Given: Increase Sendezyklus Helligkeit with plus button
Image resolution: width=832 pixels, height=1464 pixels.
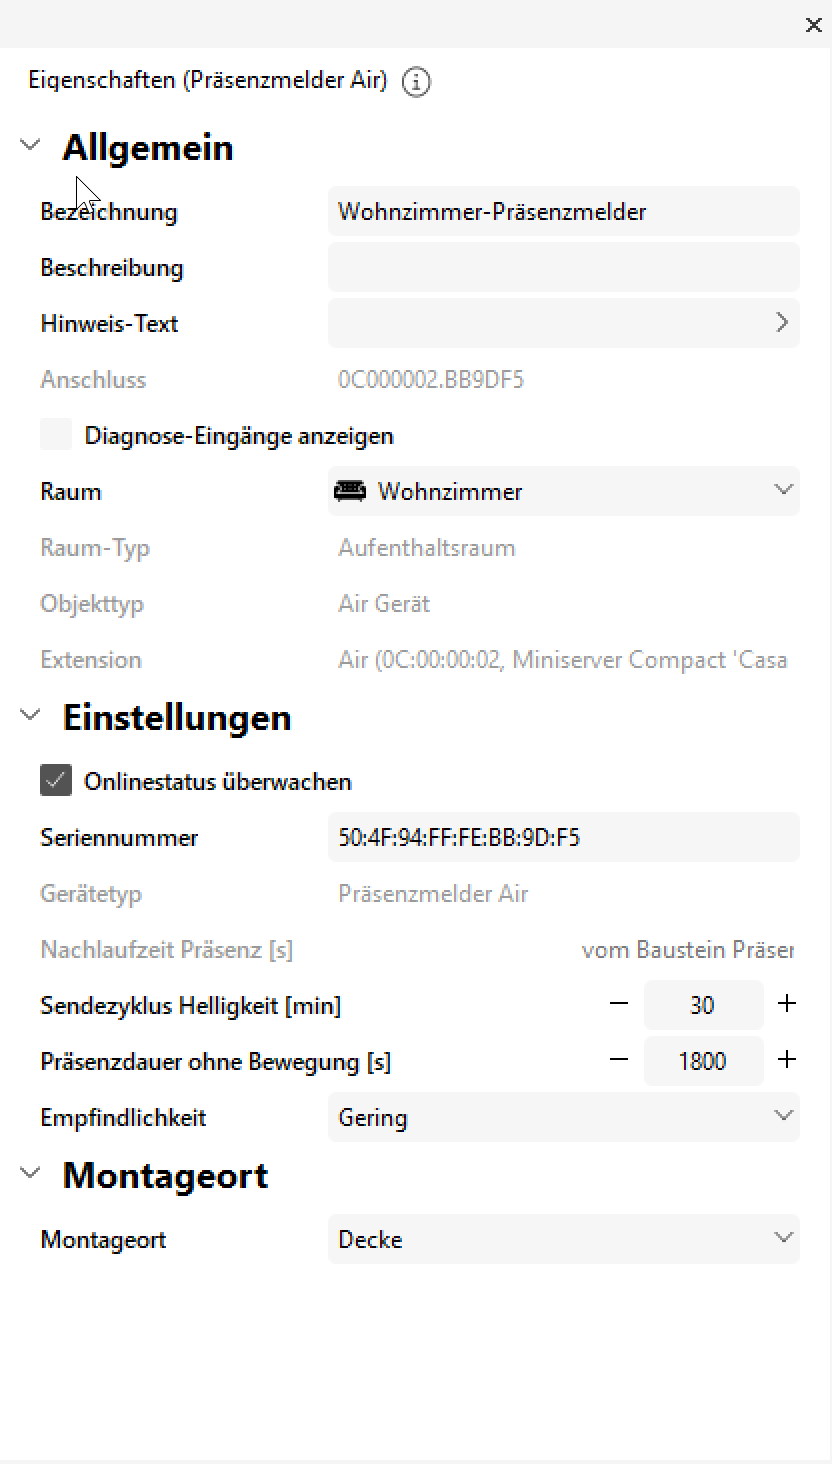Looking at the screenshot, I should (787, 1004).
